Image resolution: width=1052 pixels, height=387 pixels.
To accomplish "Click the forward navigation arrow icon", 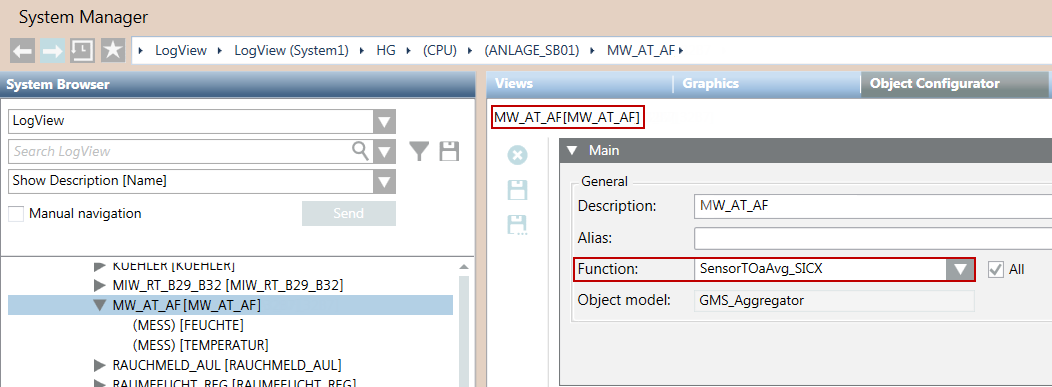I will pyautogui.click(x=52, y=50).
